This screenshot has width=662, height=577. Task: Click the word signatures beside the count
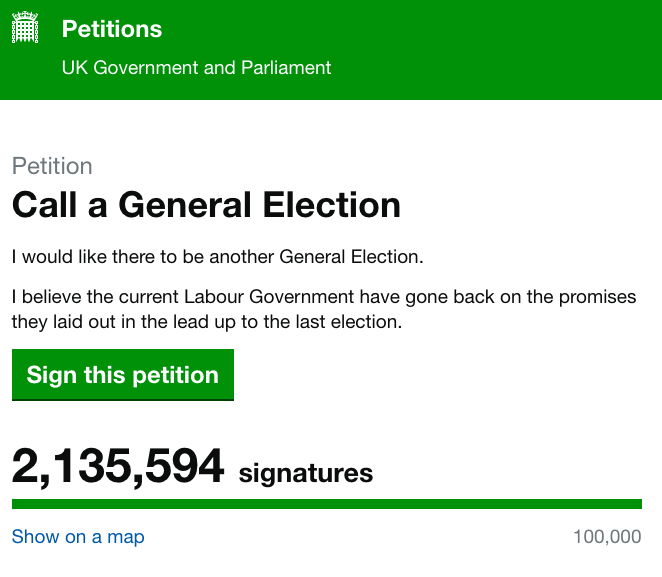point(305,472)
